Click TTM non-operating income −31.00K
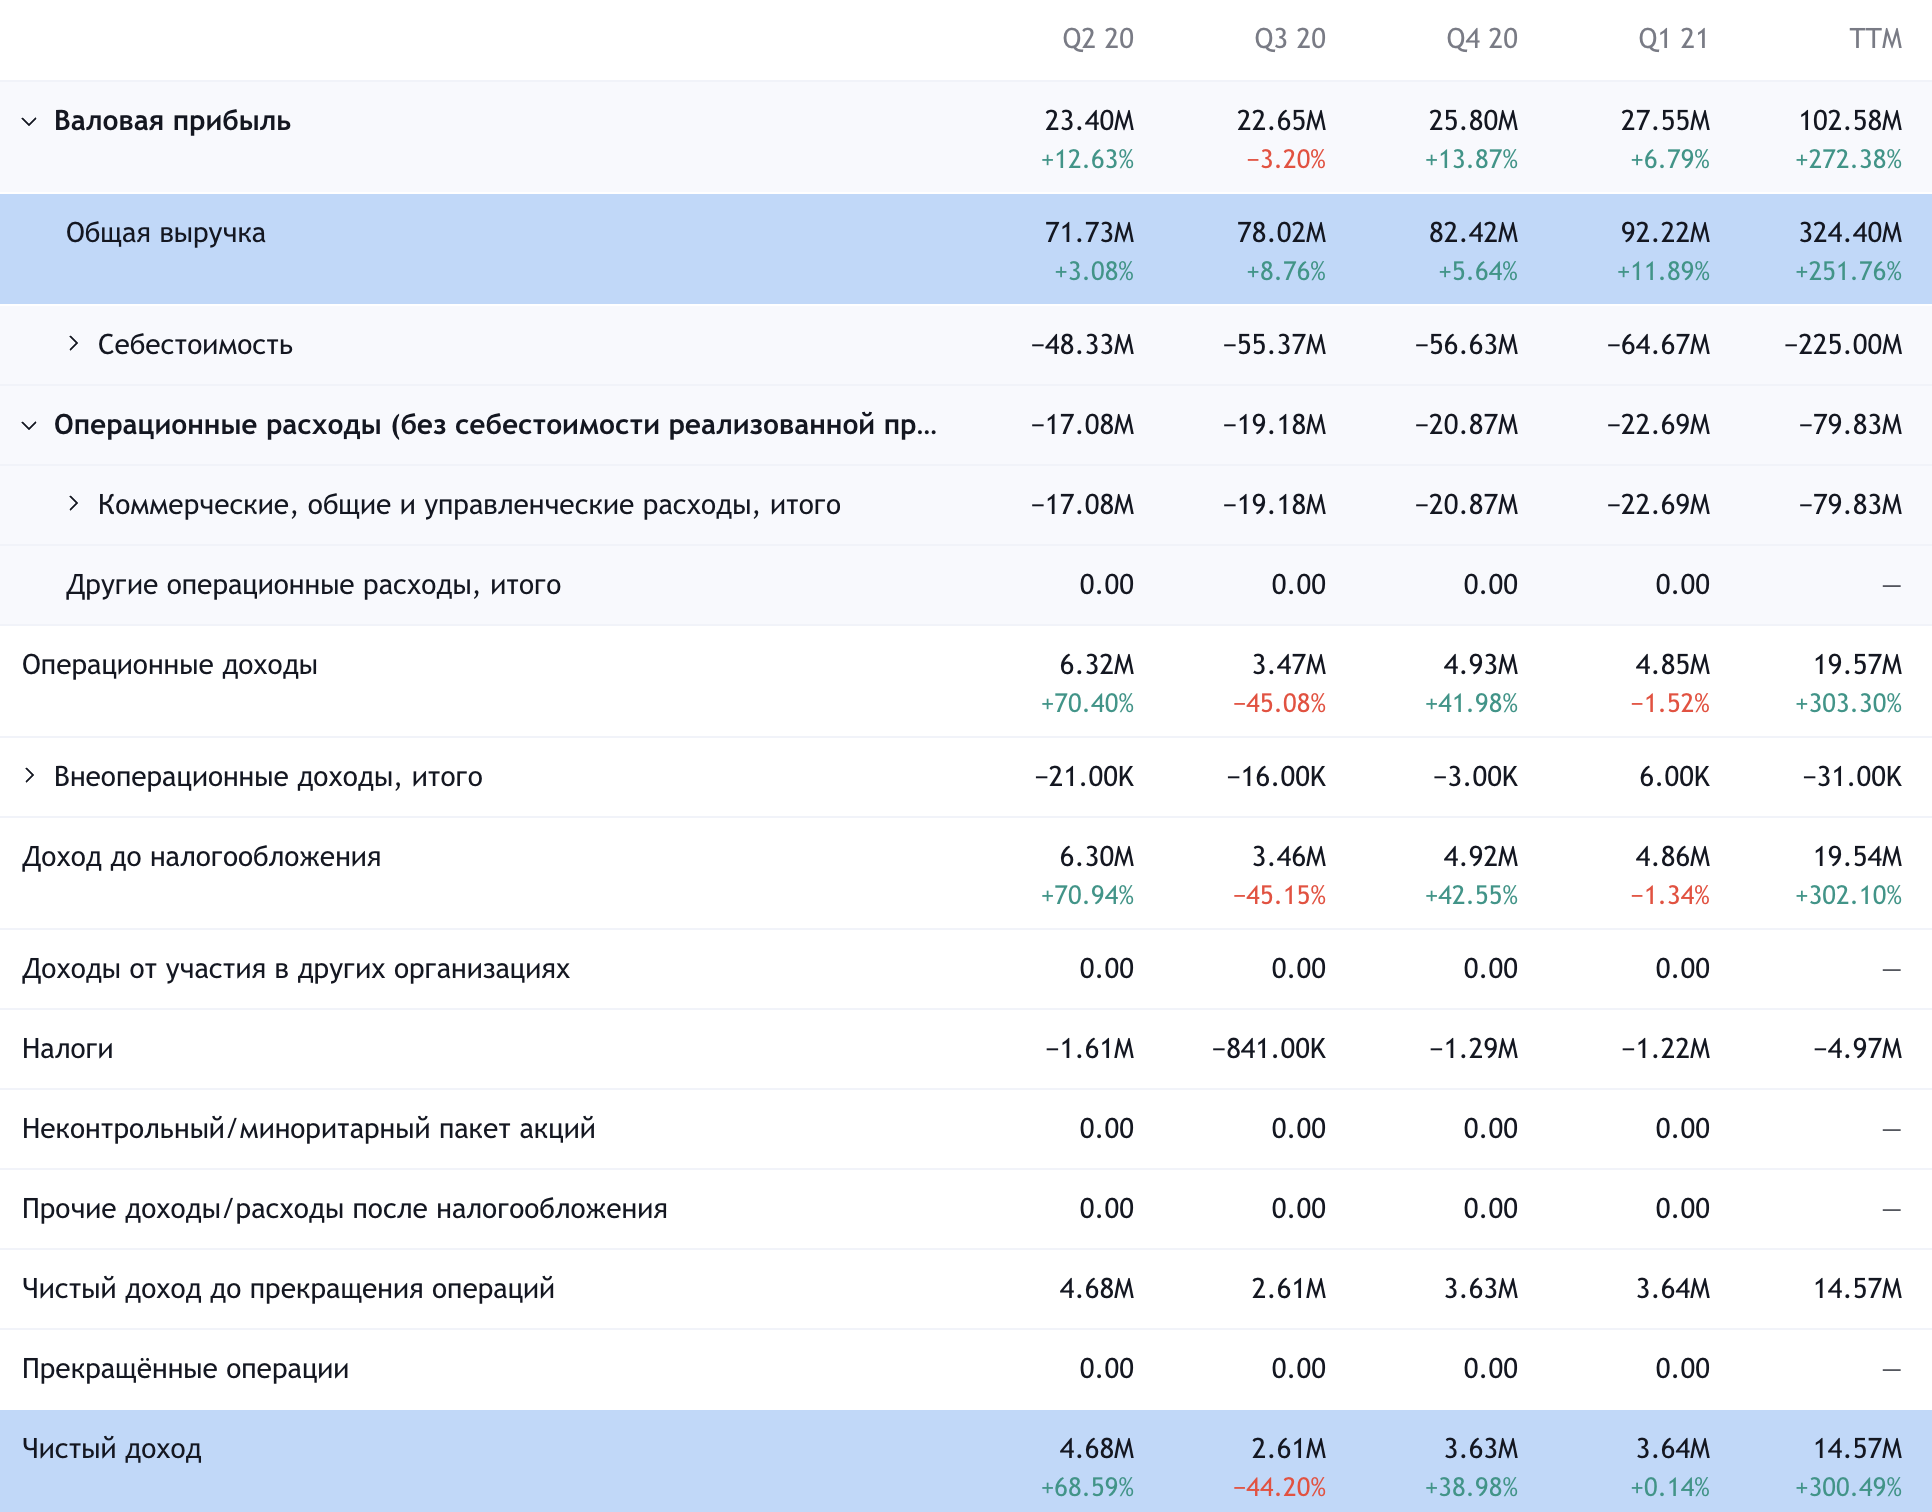 click(1852, 777)
